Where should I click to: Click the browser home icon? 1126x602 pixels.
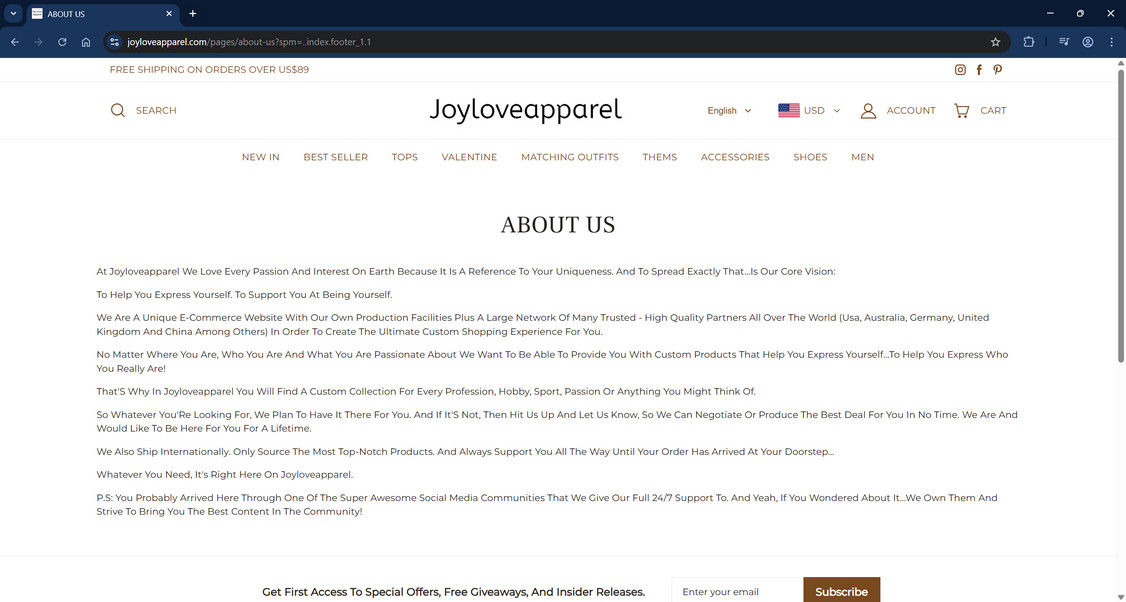coord(86,42)
